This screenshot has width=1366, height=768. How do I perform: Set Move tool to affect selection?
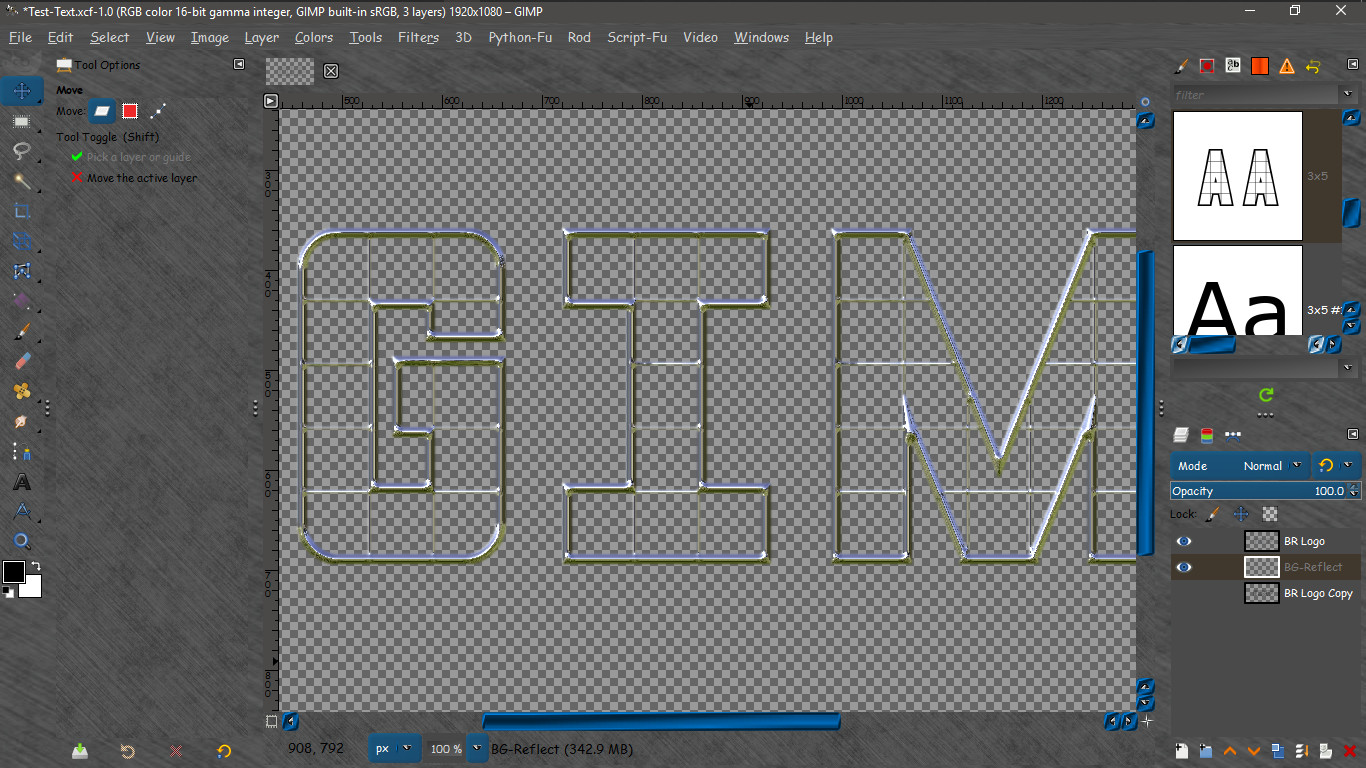coord(130,111)
